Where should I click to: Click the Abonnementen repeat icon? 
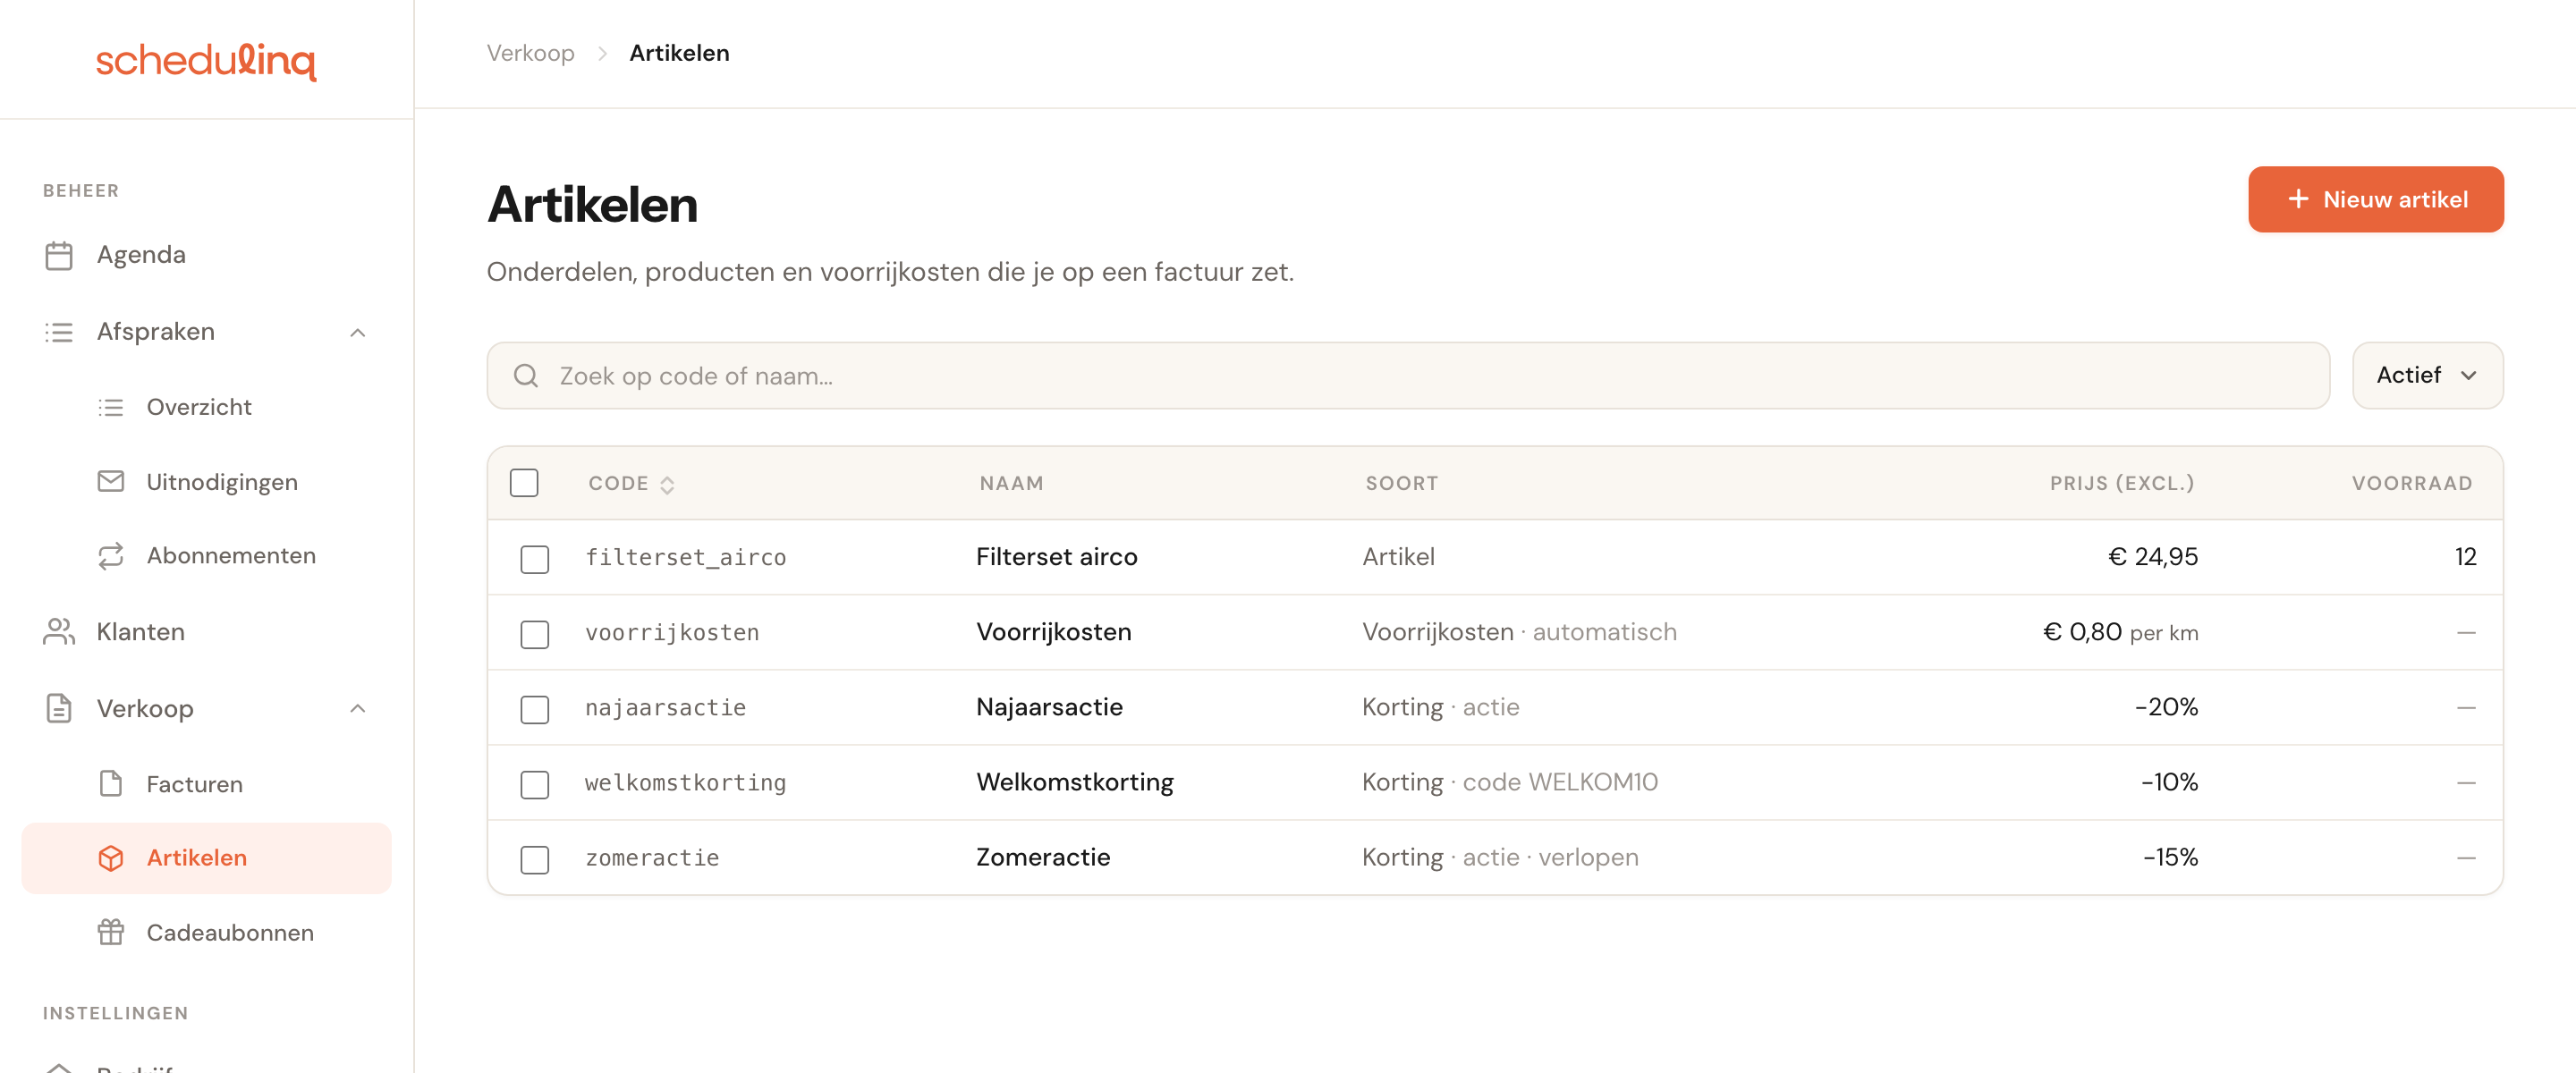pos(111,556)
